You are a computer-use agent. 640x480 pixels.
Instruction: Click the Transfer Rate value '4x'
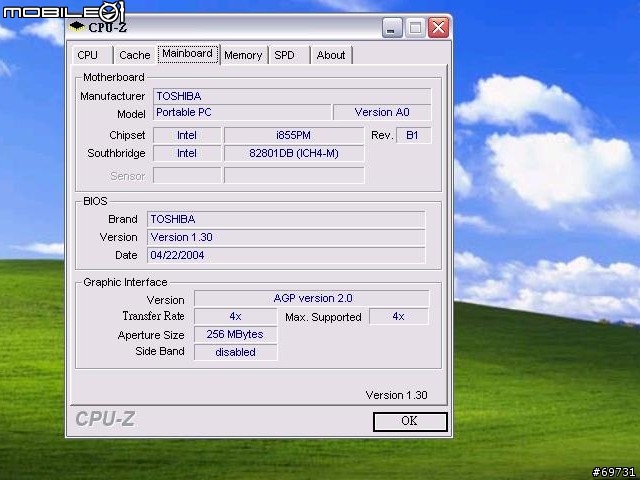[x=236, y=316]
